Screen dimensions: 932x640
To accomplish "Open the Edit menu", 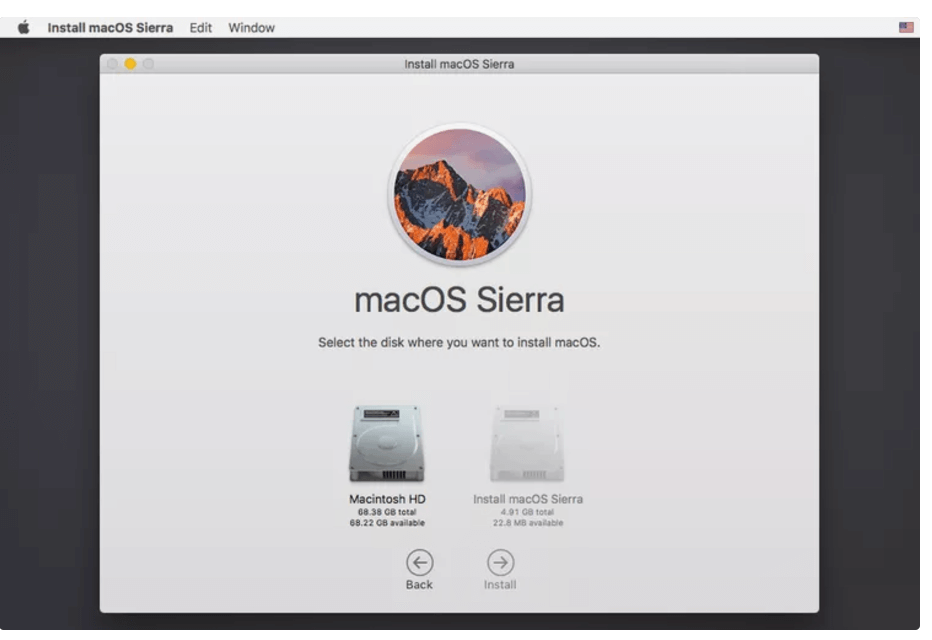I will 199,27.
